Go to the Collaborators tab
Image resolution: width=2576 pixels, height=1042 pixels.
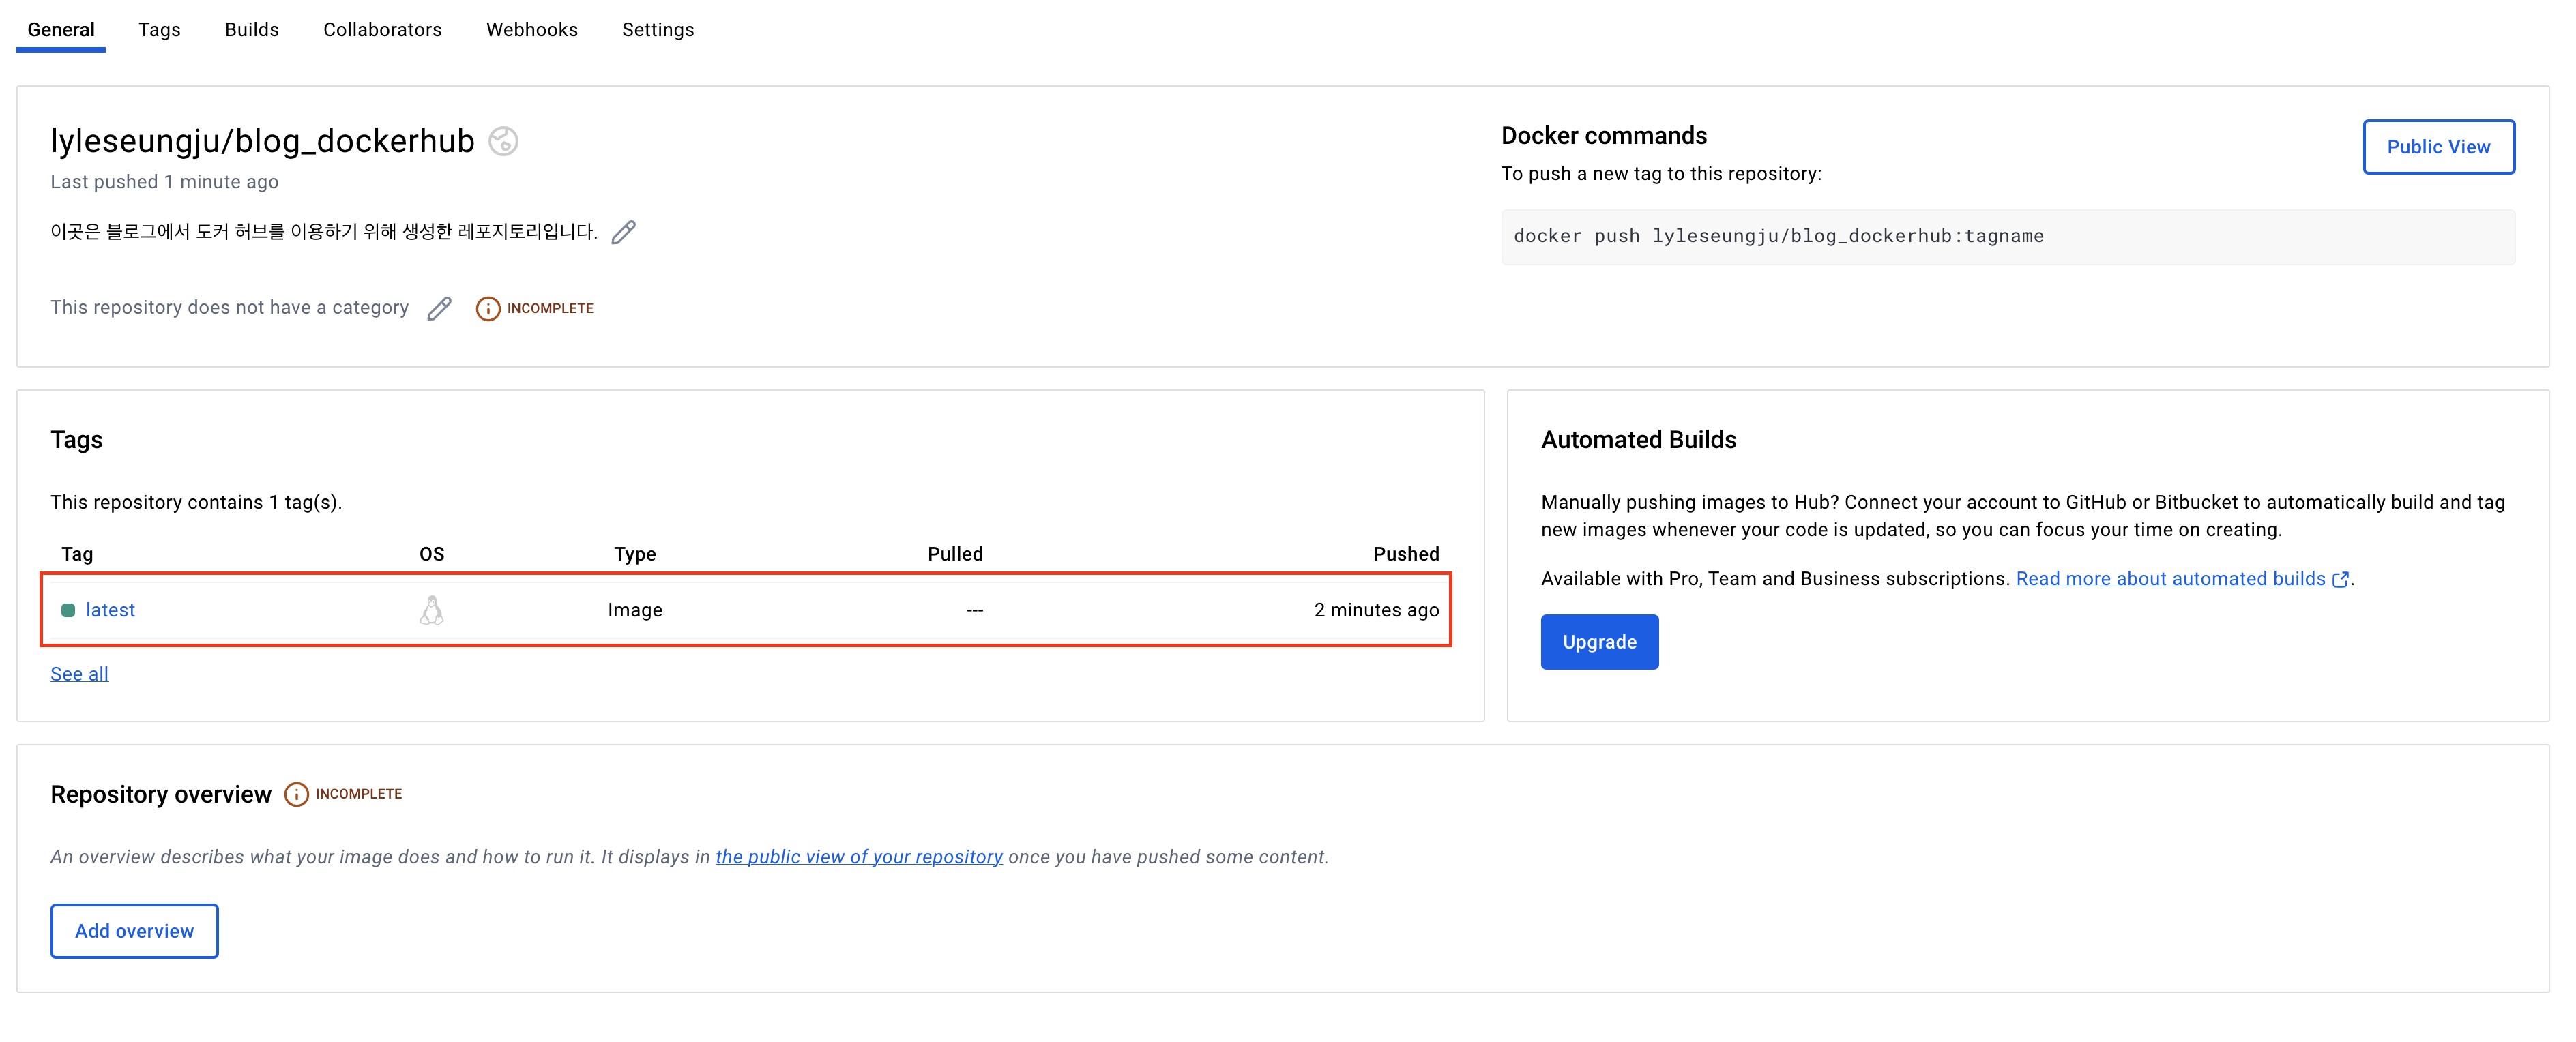382,30
